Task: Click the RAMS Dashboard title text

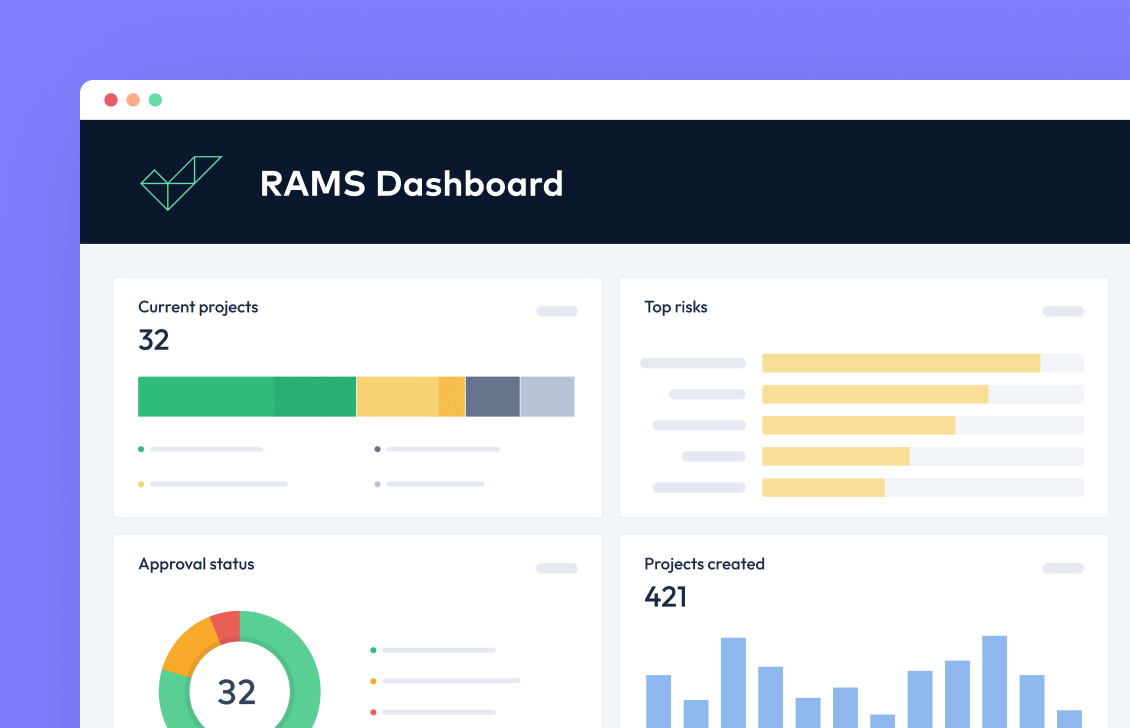Action: (x=411, y=184)
